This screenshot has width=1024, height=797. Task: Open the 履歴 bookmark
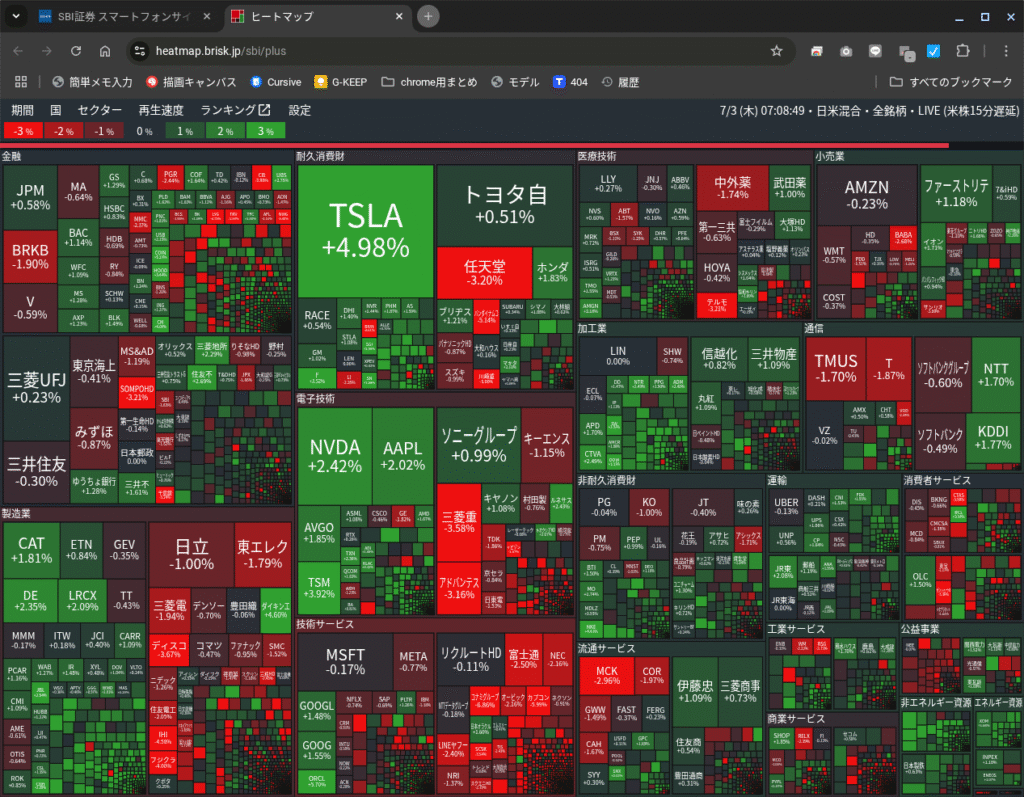point(620,82)
